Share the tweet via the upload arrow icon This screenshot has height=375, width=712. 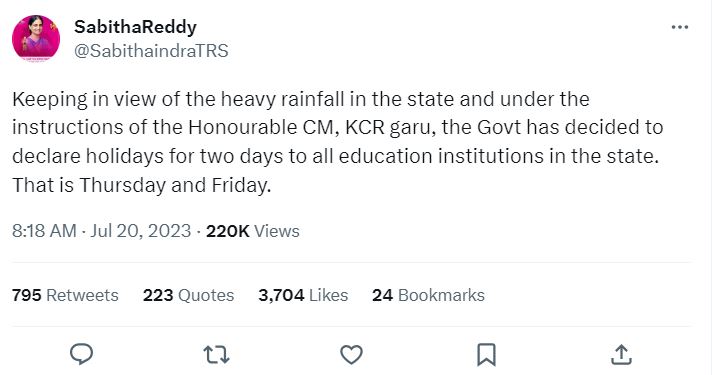click(x=621, y=355)
